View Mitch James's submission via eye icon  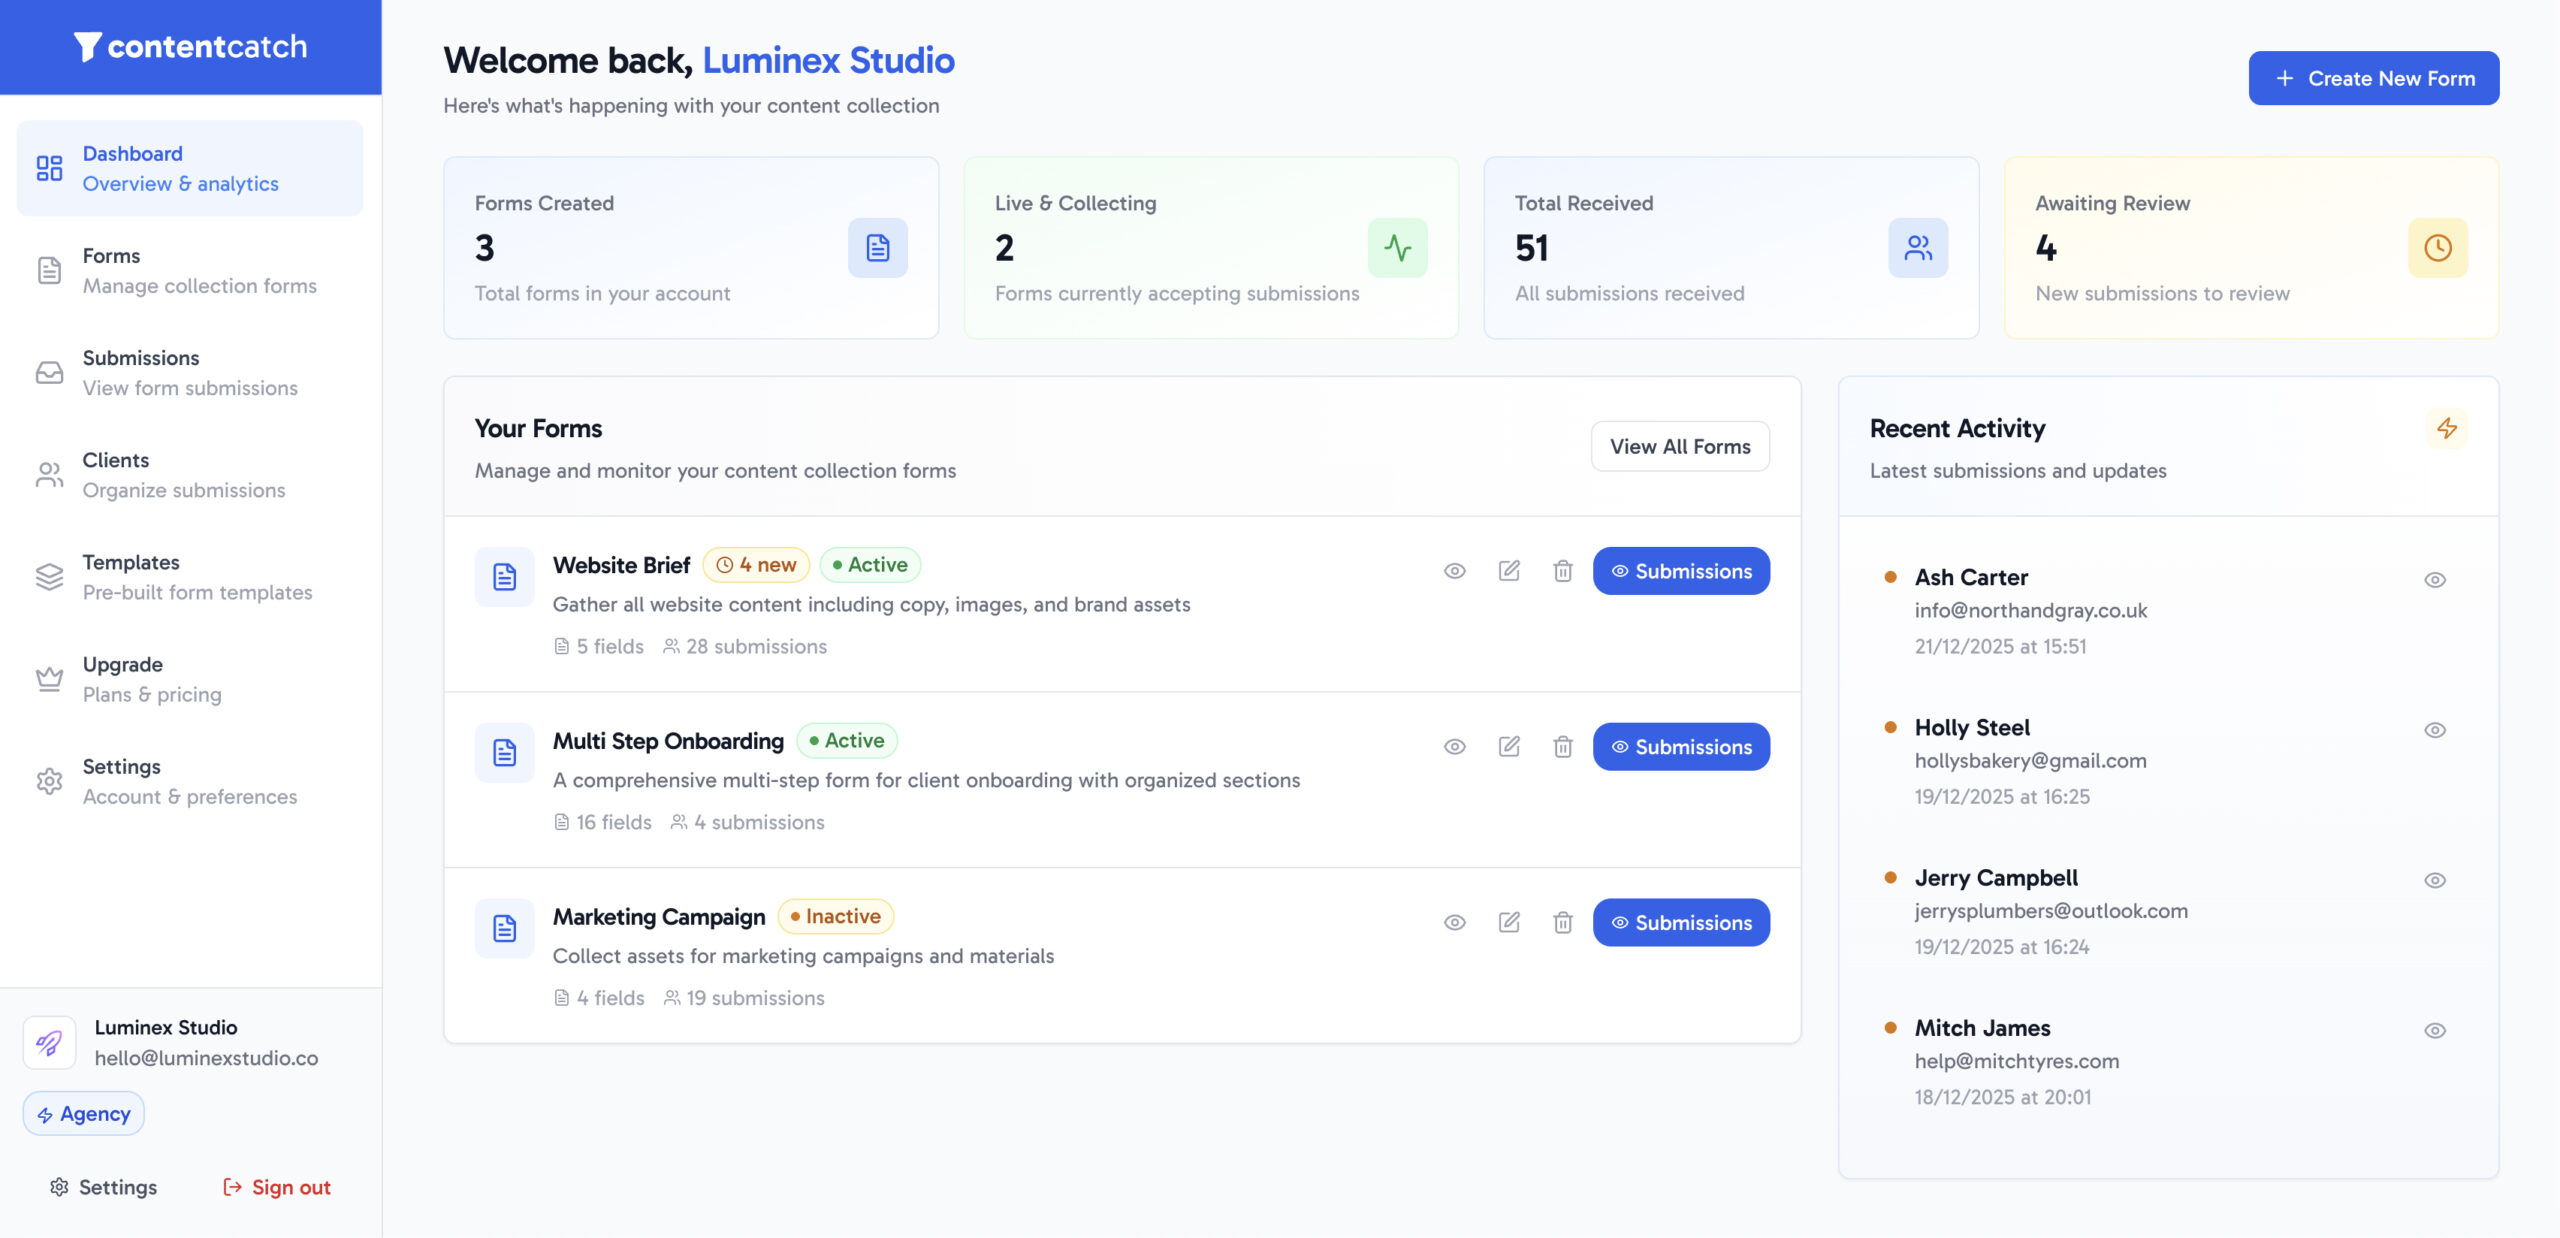(2435, 1031)
